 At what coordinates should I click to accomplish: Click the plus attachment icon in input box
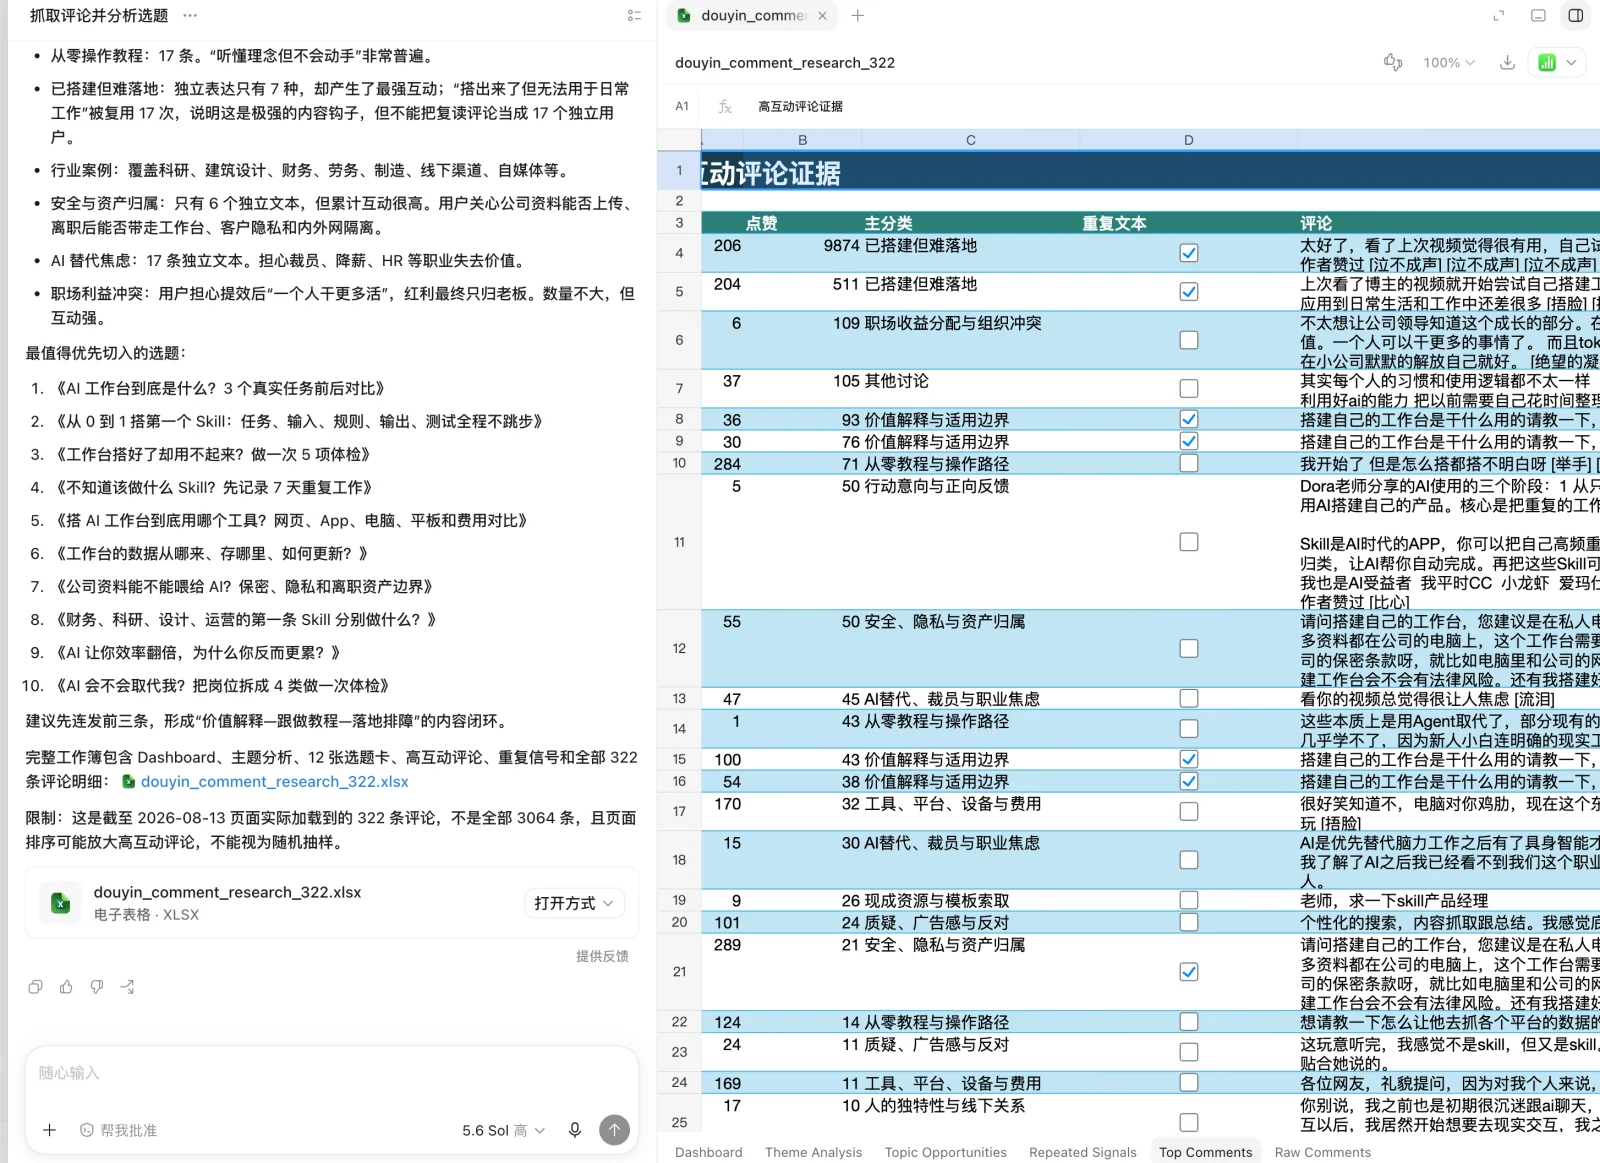(x=49, y=1130)
